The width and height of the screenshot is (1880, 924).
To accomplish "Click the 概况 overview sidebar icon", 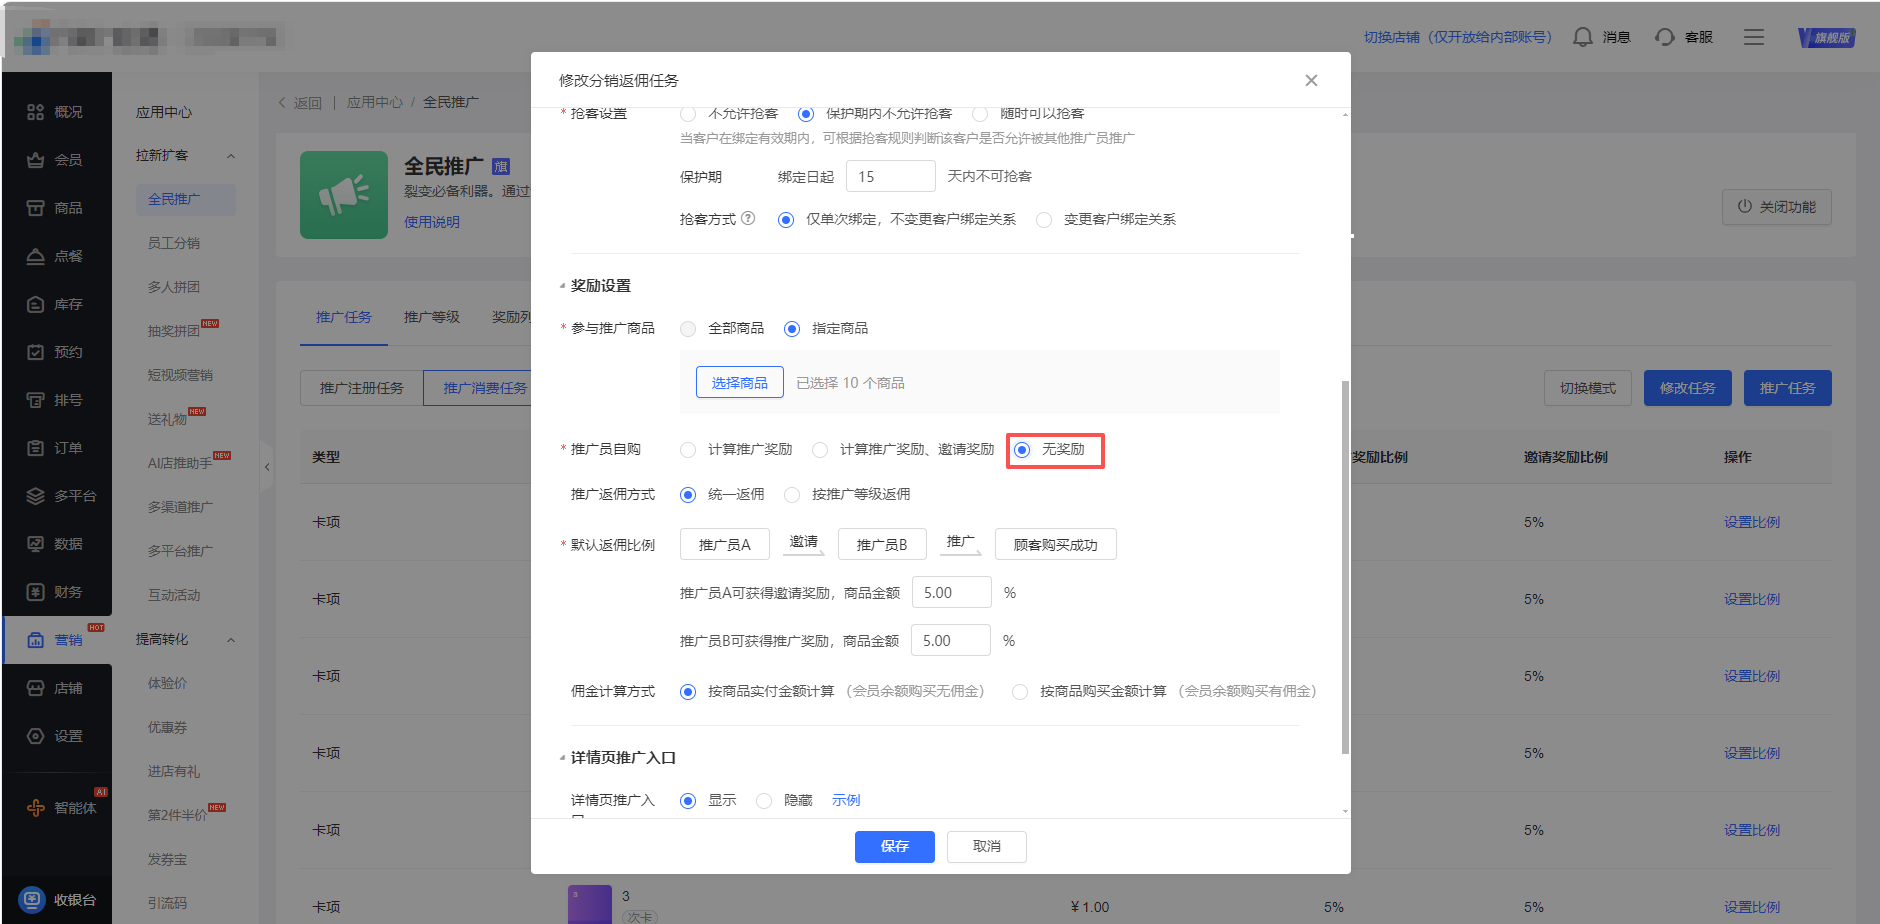I will point(36,112).
